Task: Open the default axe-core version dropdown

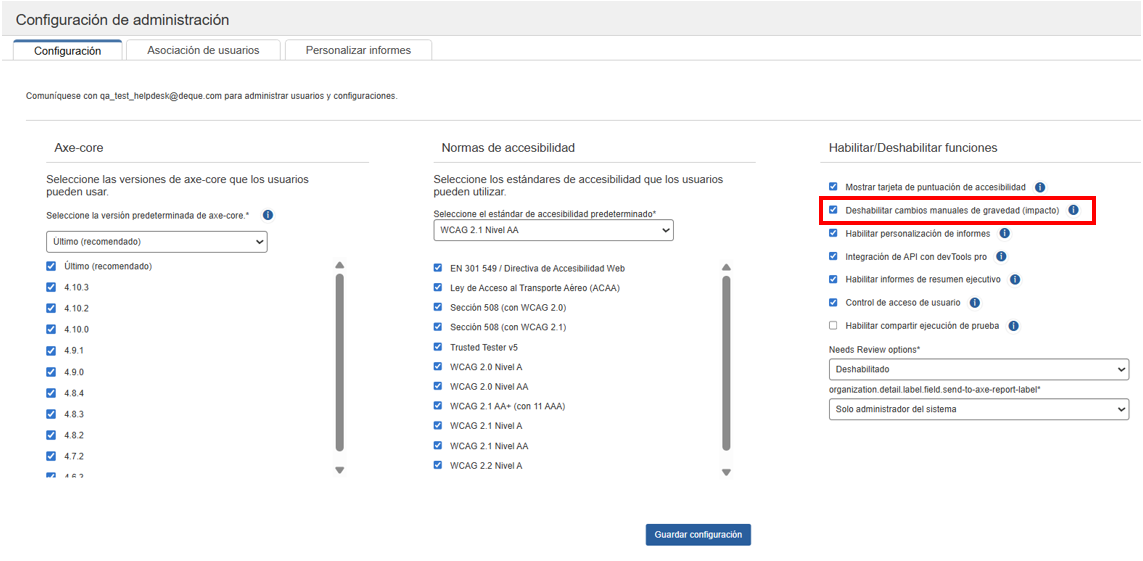Action: click(x=157, y=242)
